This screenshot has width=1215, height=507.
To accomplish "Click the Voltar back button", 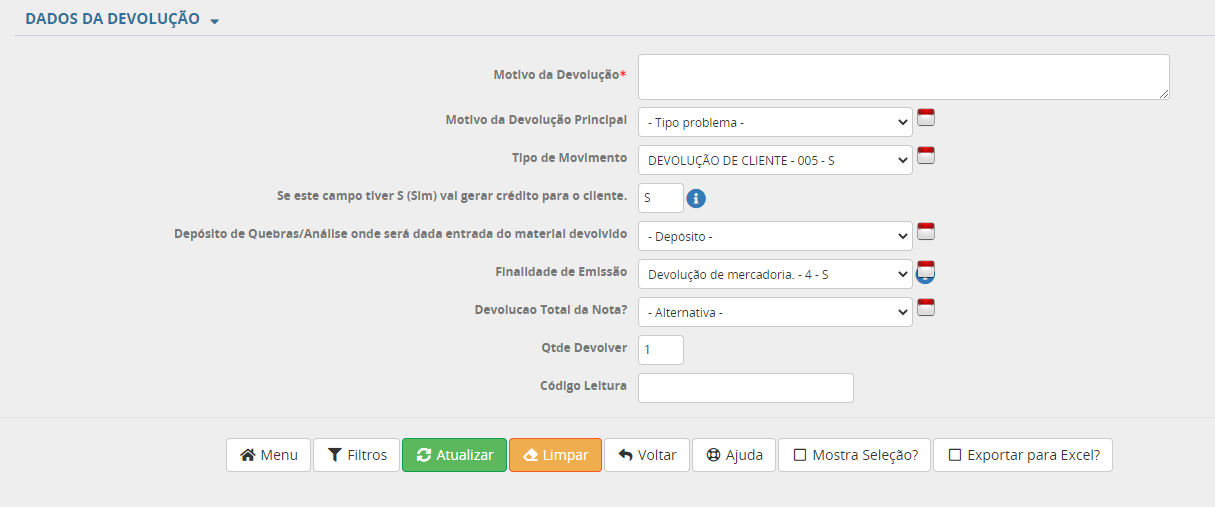I will tap(647, 455).
